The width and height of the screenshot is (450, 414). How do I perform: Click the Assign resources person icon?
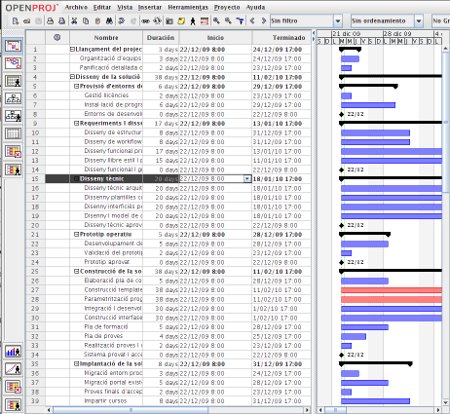point(193,21)
